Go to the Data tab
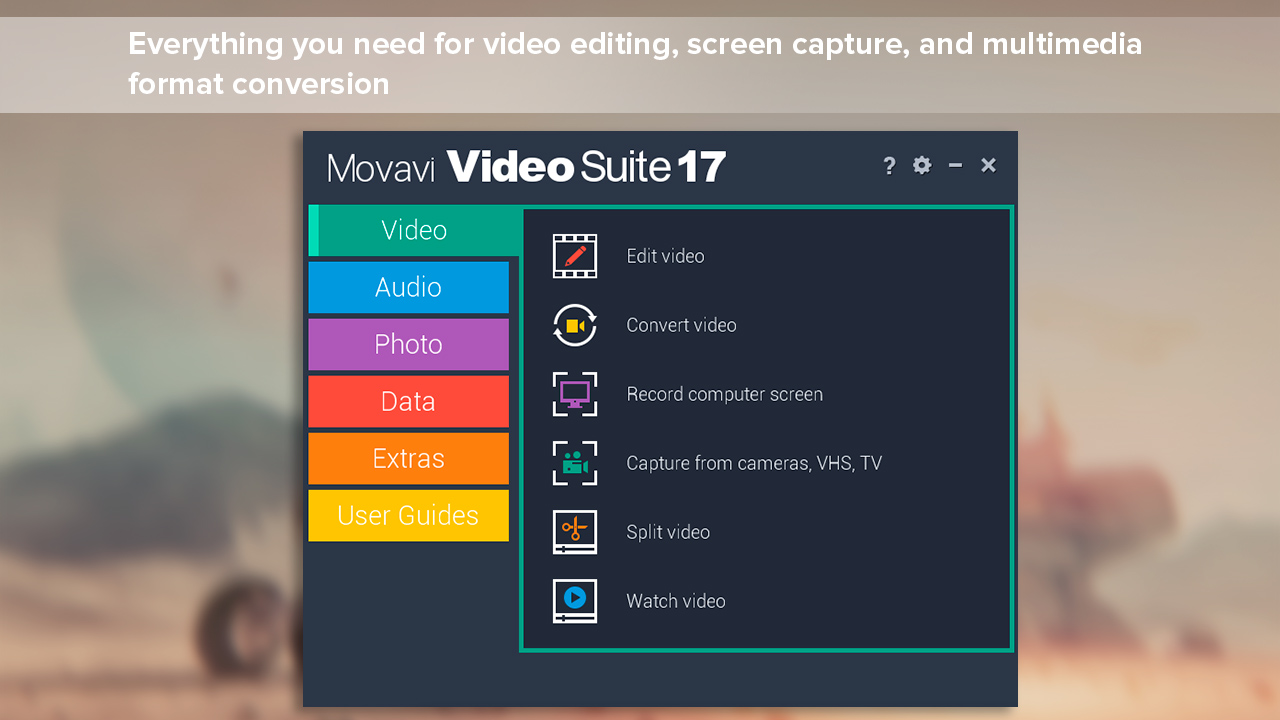The width and height of the screenshot is (1280, 720). [408, 401]
